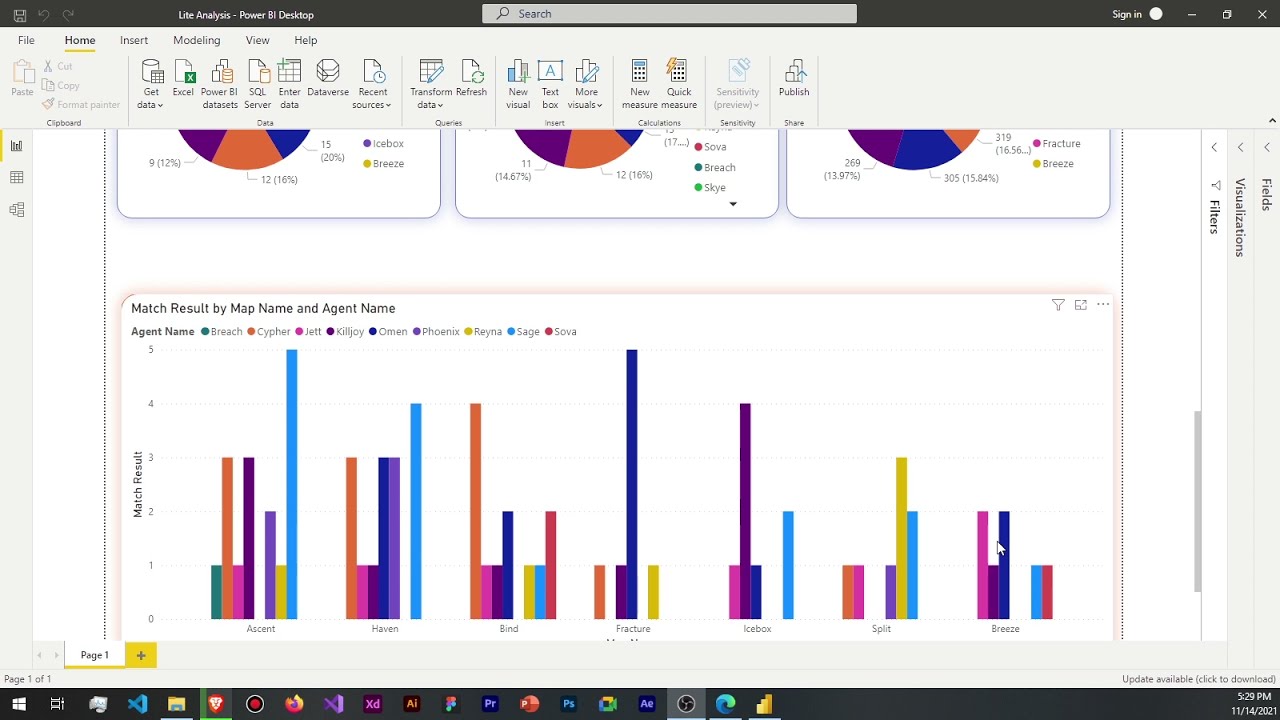Click Sign in link
This screenshot has width=1280, height=720.
[1127, 14]
